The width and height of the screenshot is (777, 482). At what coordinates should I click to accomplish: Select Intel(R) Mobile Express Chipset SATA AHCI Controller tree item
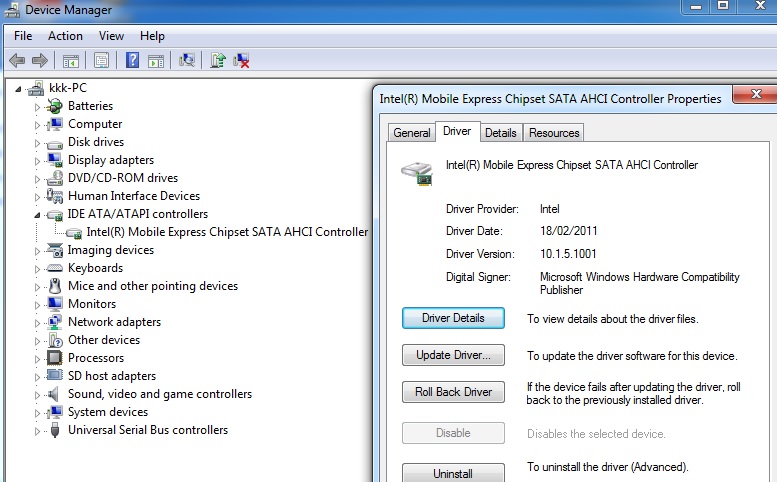point(227,232)
